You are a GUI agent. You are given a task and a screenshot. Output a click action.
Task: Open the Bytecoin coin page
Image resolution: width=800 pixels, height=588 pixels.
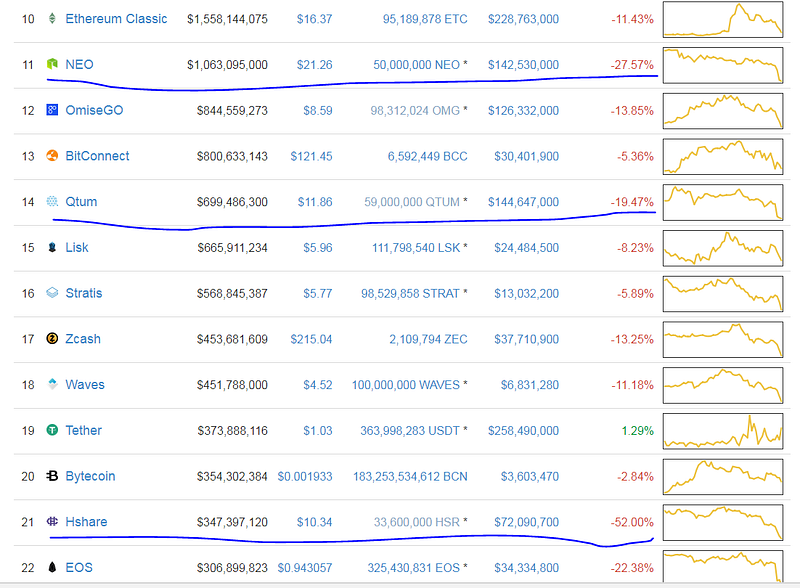(x=90, y=476)
